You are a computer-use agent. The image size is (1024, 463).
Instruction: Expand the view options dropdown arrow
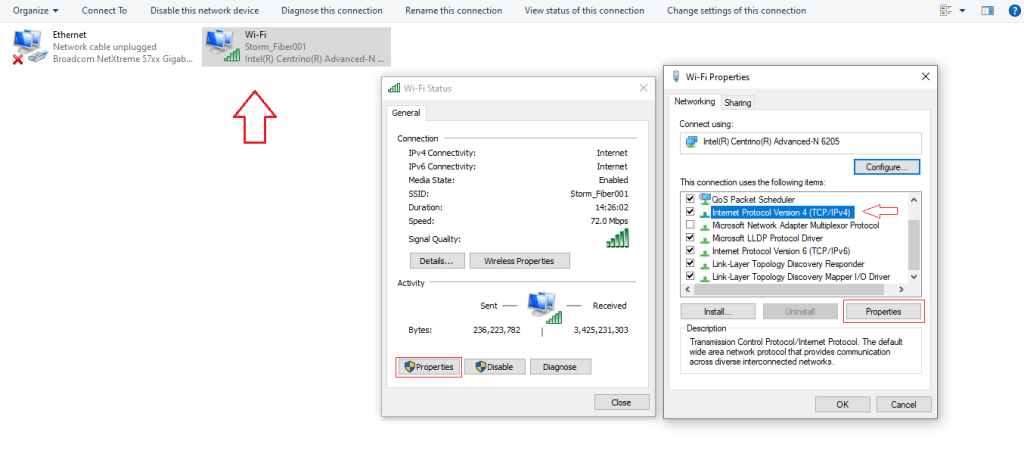click(x=962, y=10)
